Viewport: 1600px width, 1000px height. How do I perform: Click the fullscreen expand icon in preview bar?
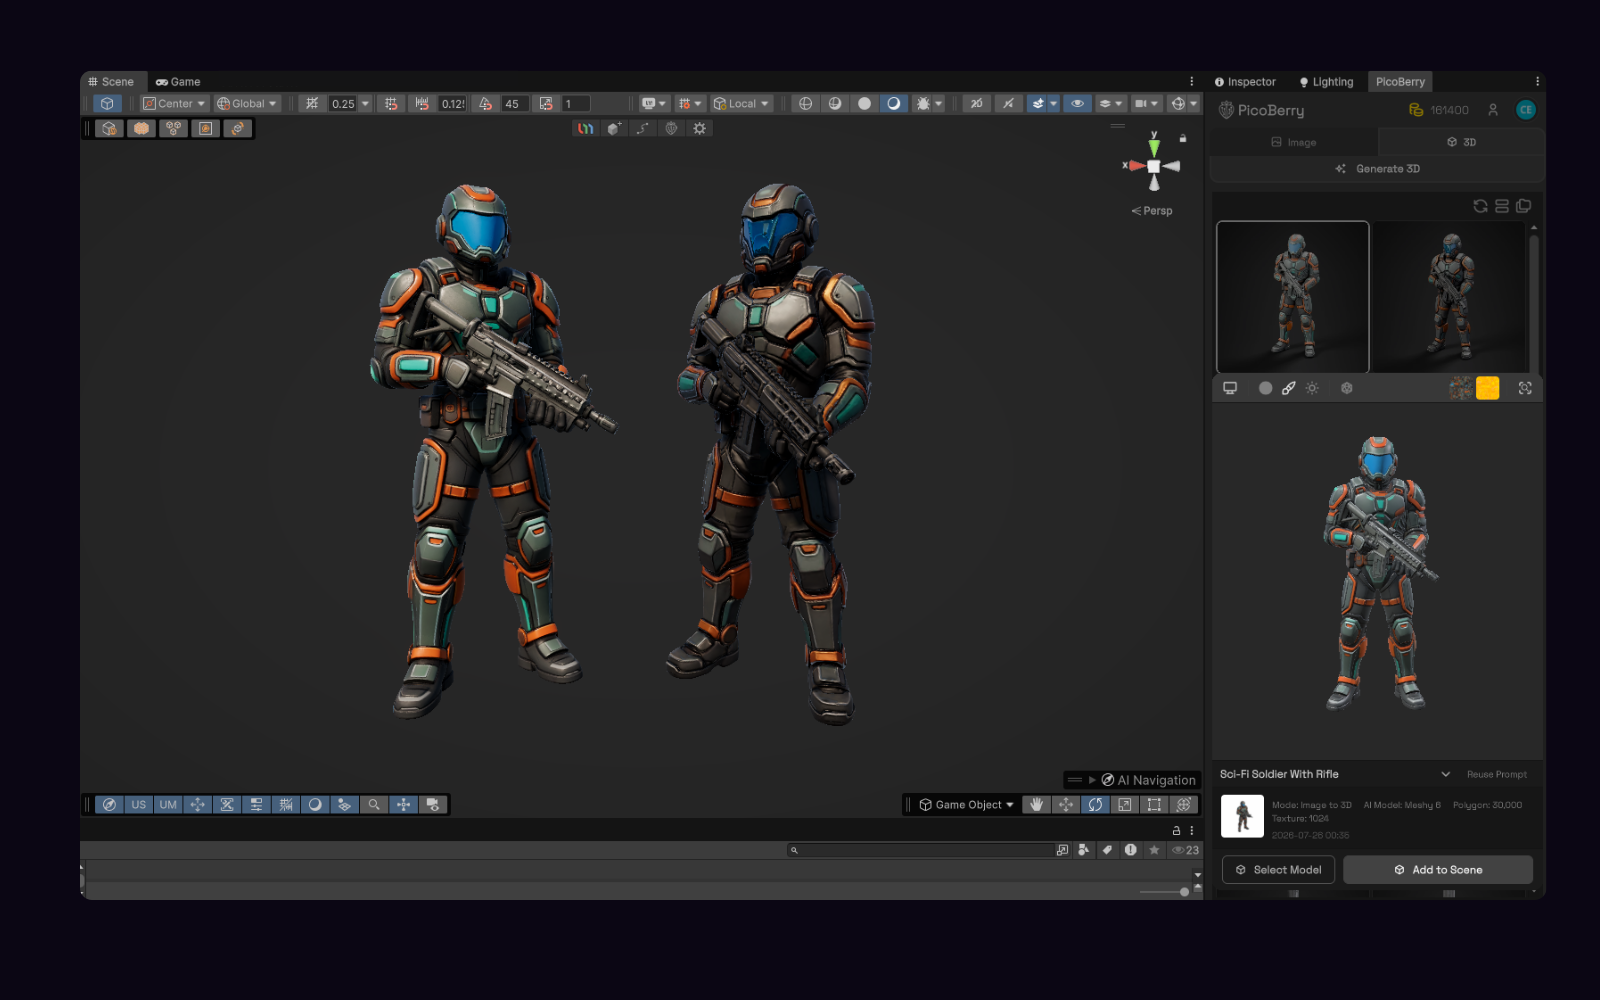point(1525,388)
